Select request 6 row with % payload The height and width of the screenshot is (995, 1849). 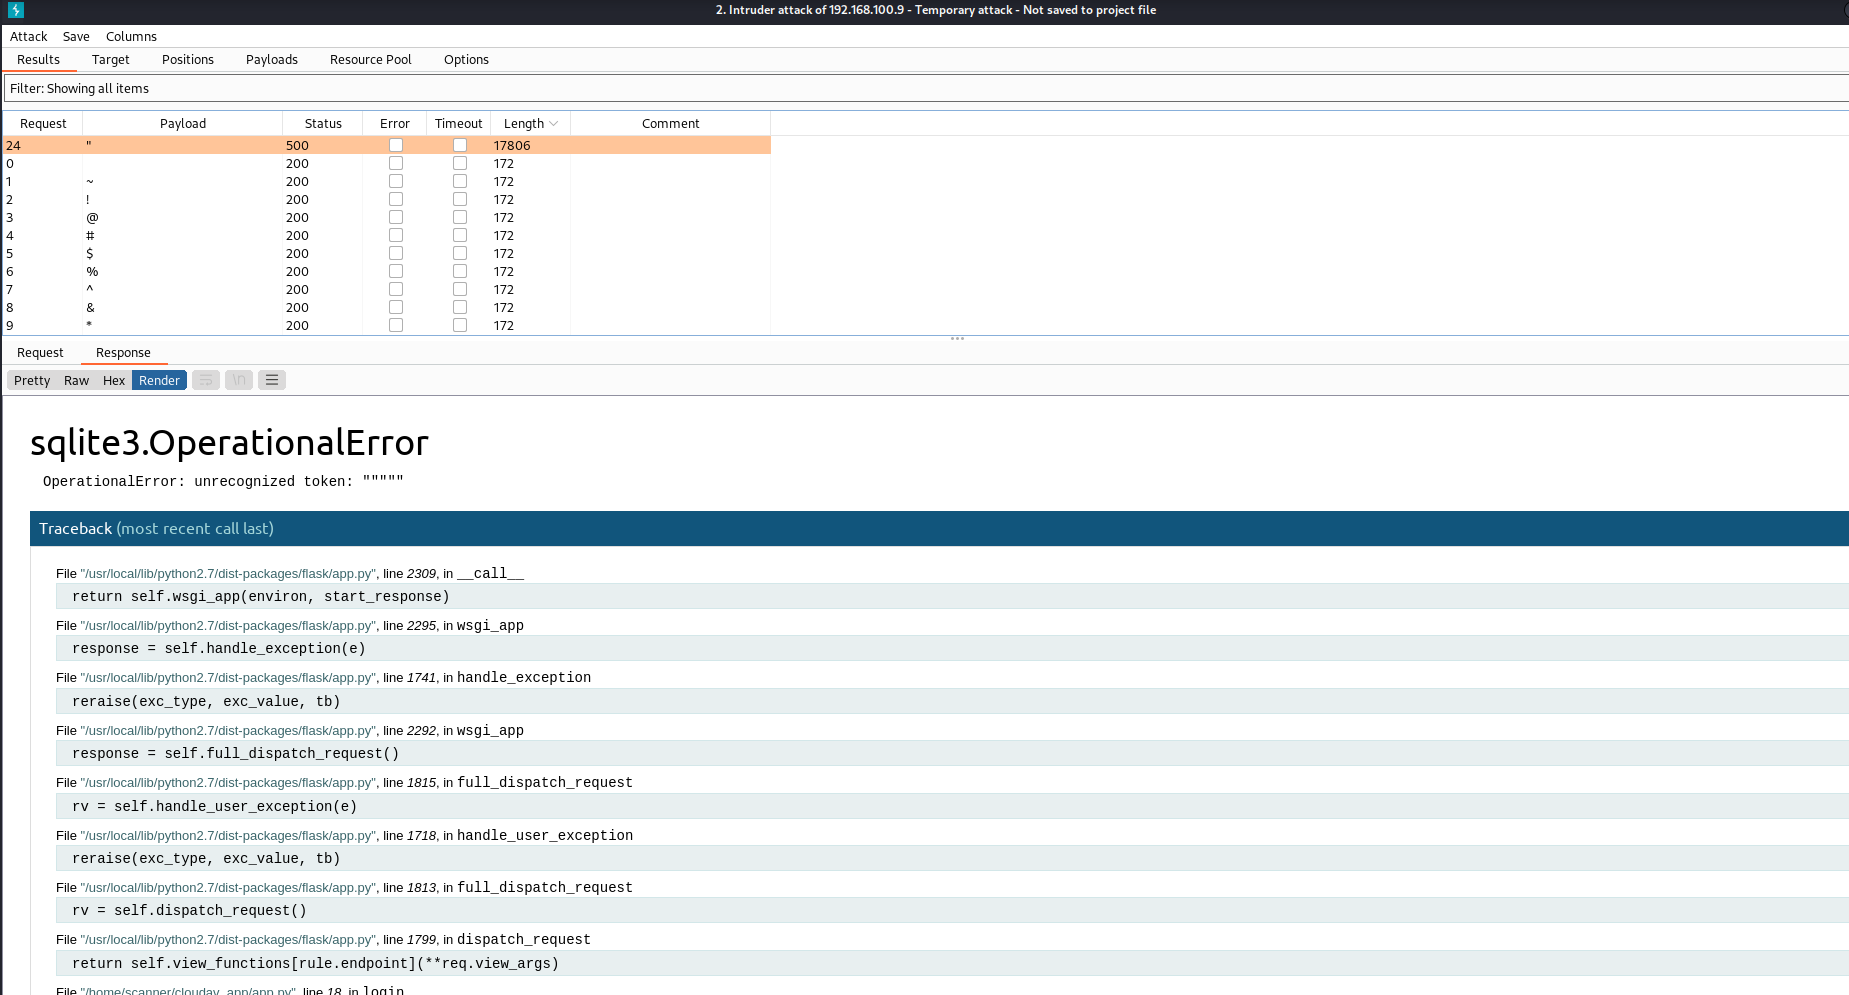(387, 271)
